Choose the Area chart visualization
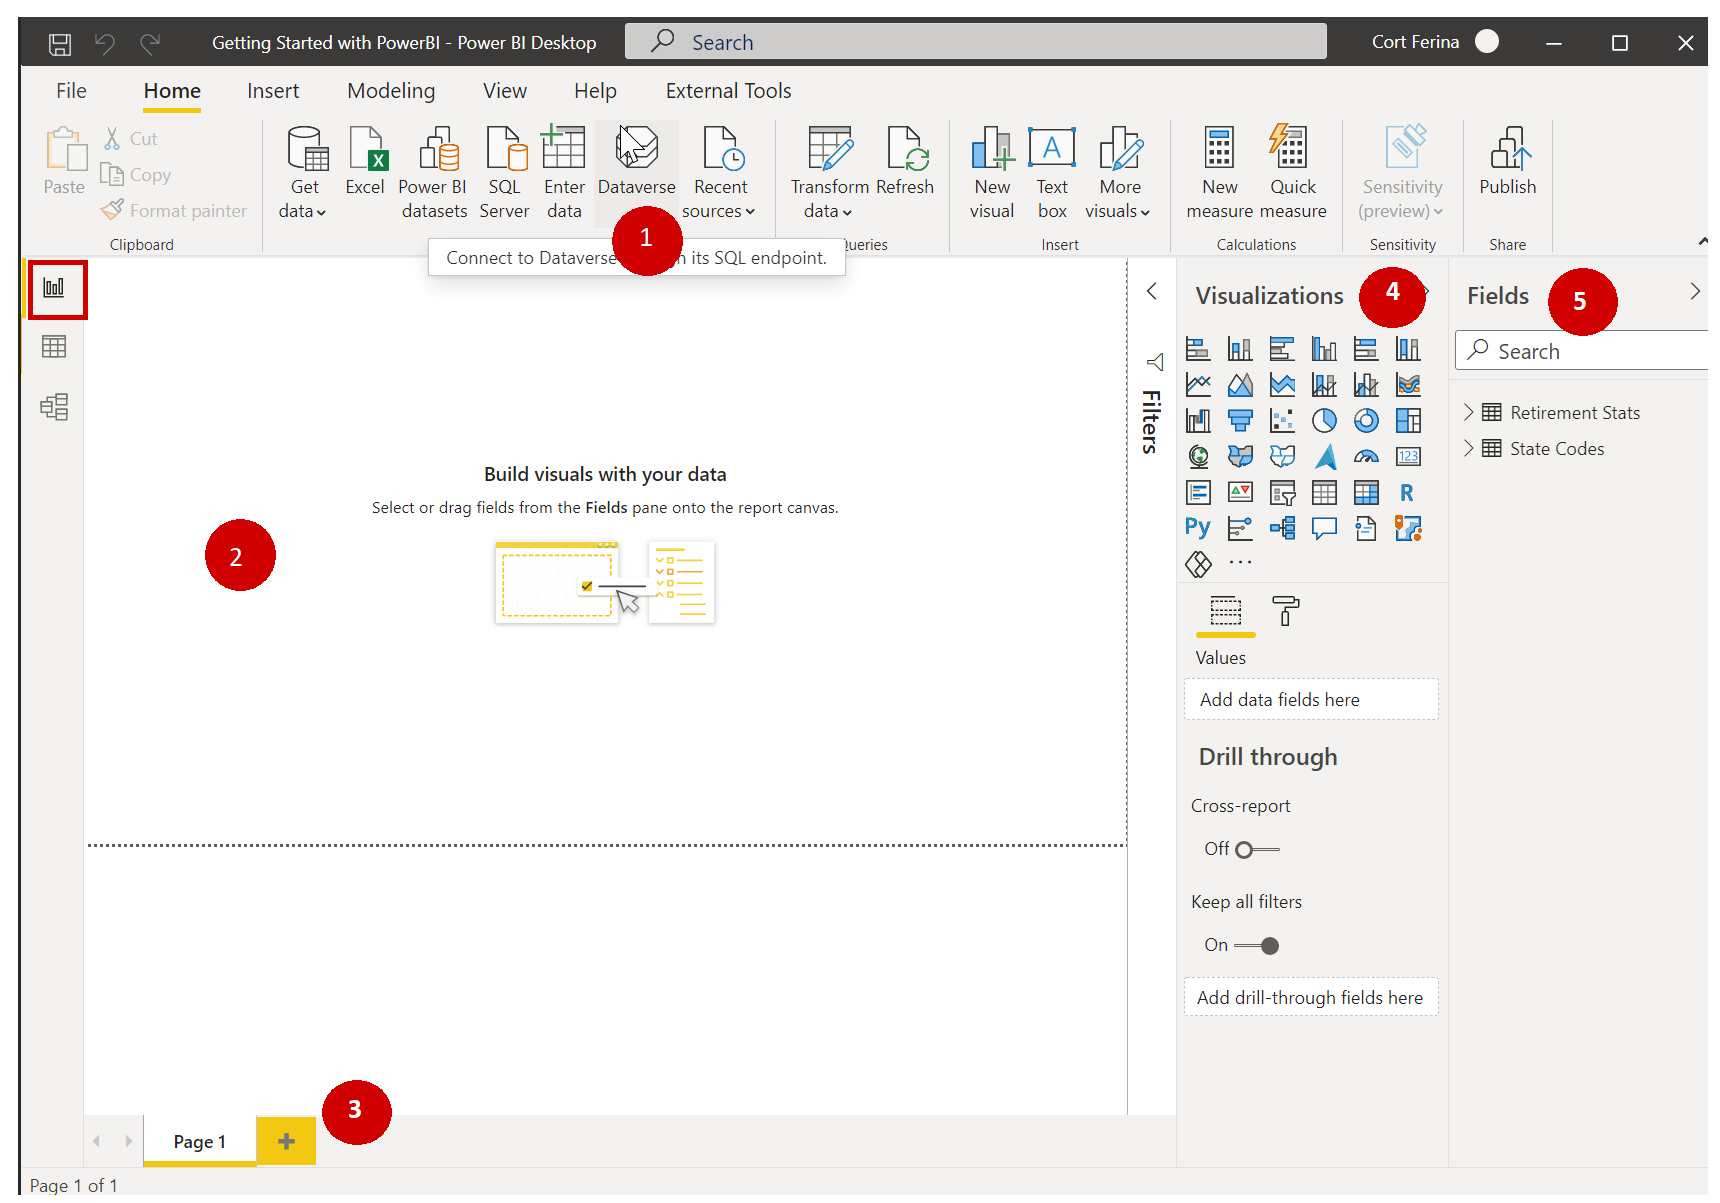 1240,385
